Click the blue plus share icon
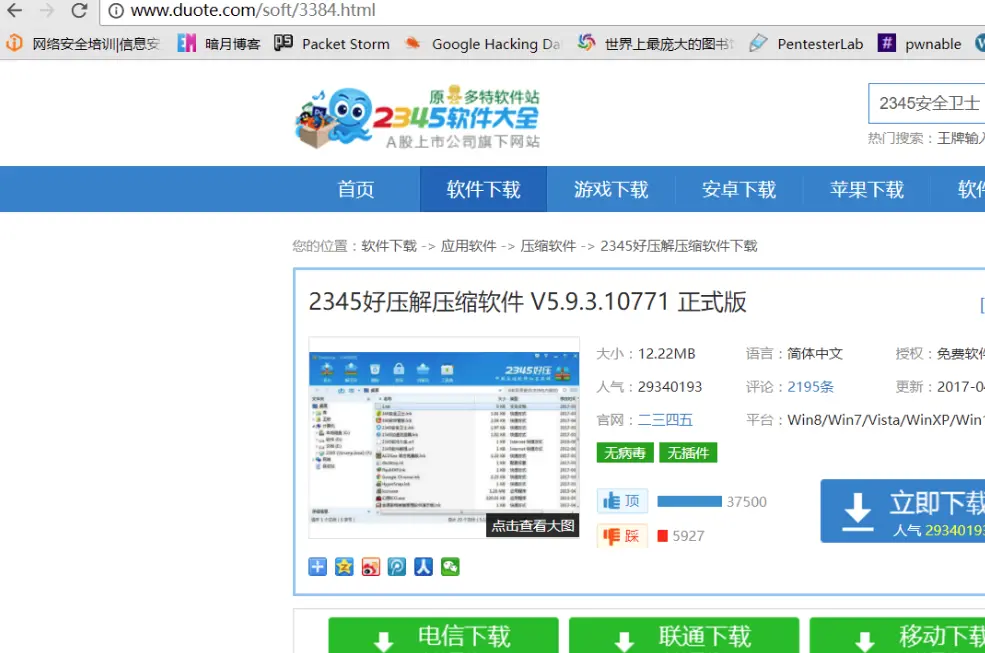The width and height of the screenshot is (985, 653). pos(317,566)
